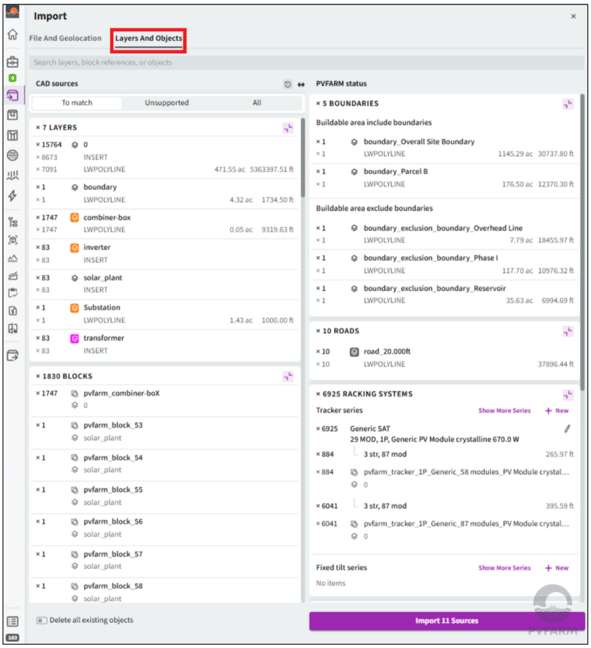Screen dimensions: 591x648
Task: Click the export arrow icon in sidebar
Action: tap(13, 355)
